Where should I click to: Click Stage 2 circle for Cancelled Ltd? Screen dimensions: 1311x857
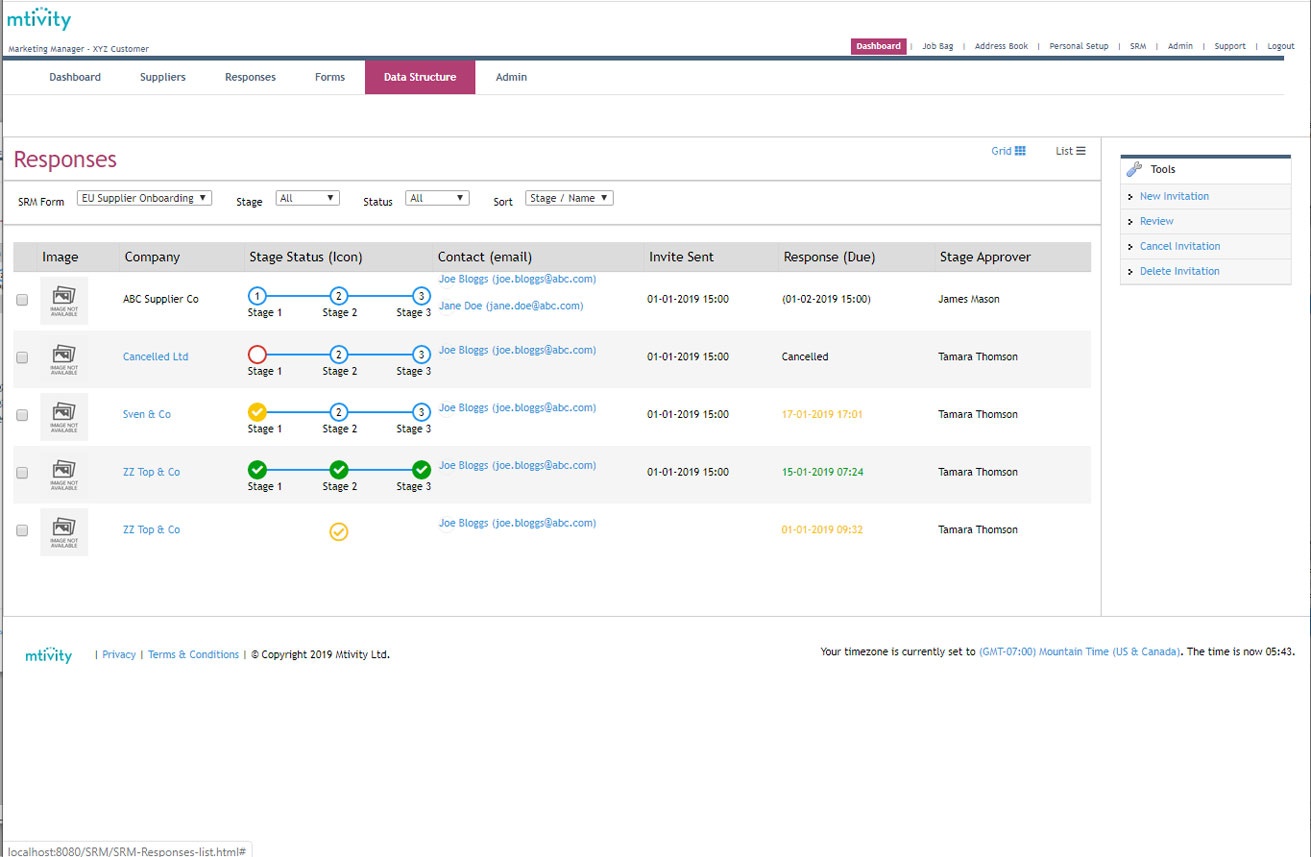tap(339, 354)
